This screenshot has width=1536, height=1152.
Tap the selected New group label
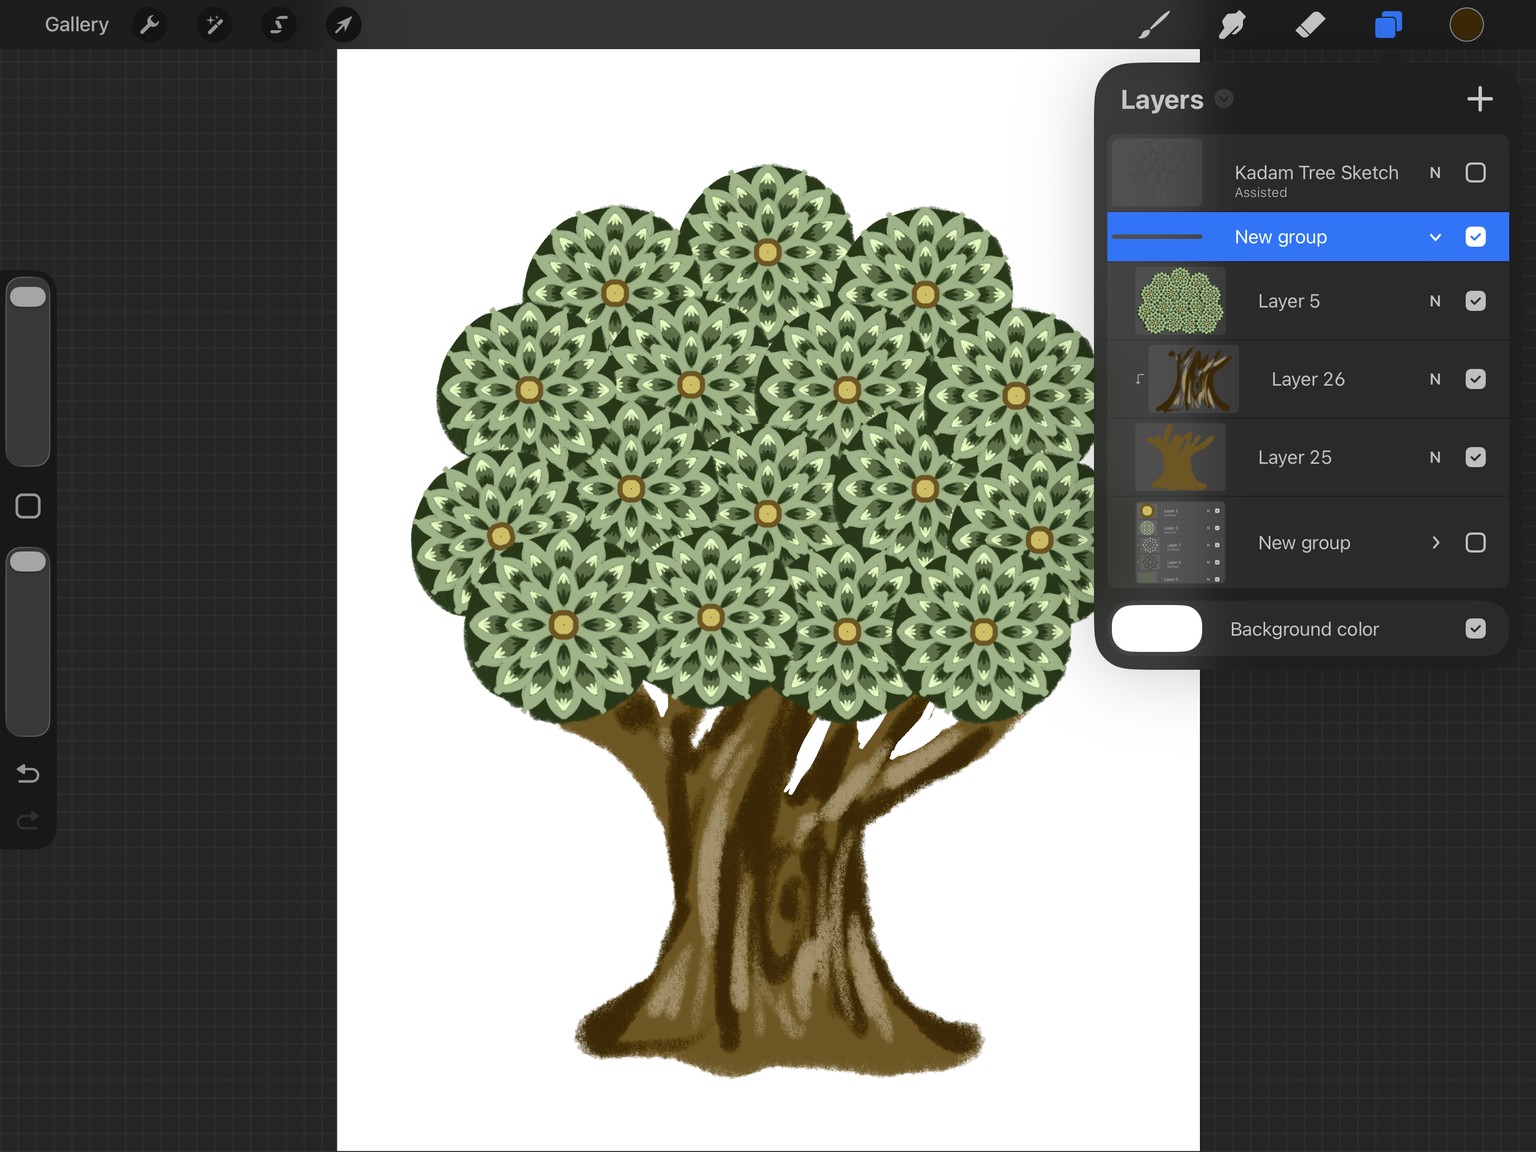coord(1280,237)
